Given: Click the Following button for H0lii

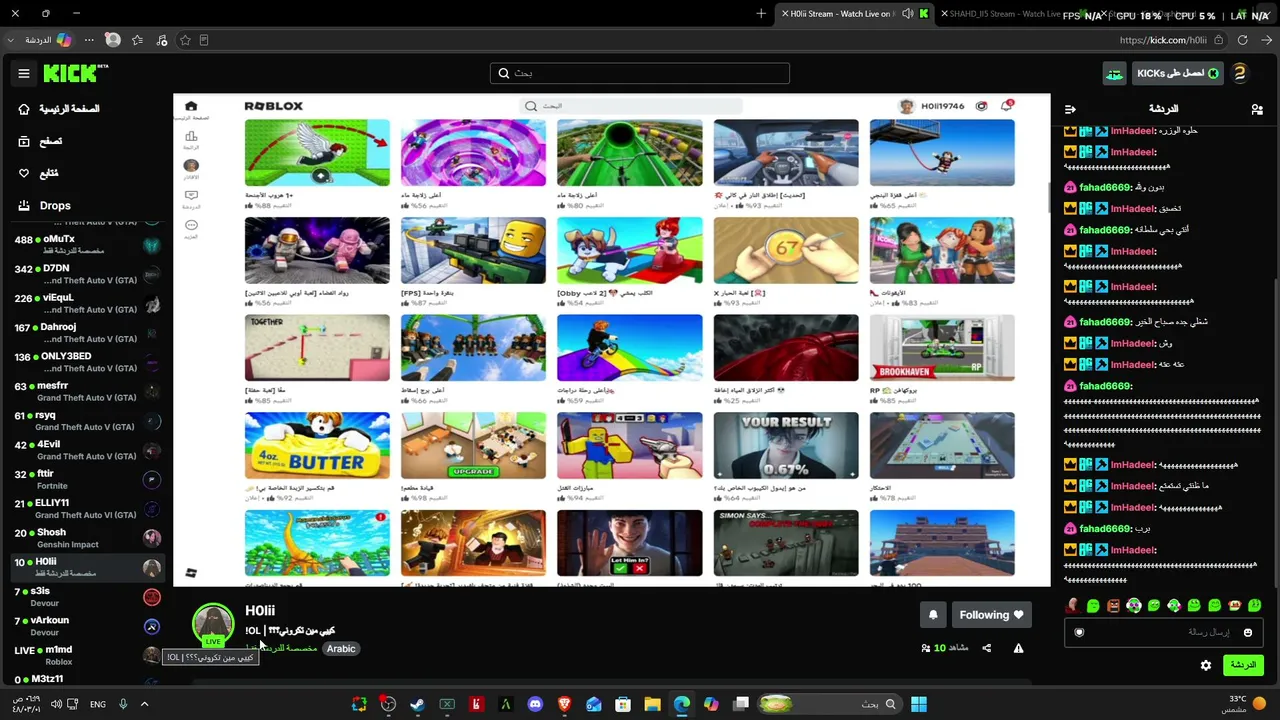Looking at the screenshot, I should tap(990, 615).
